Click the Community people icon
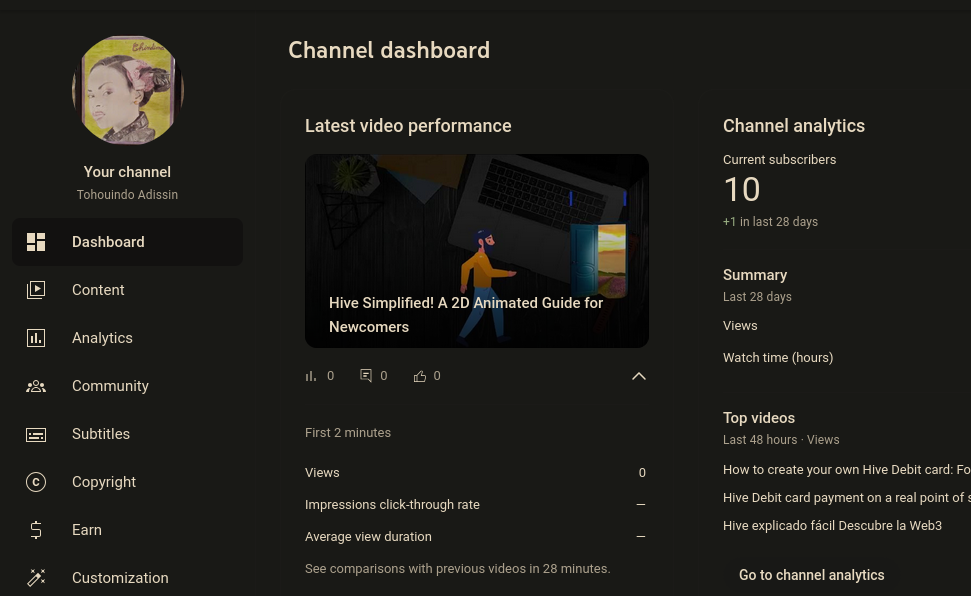 tap(36, 386)
